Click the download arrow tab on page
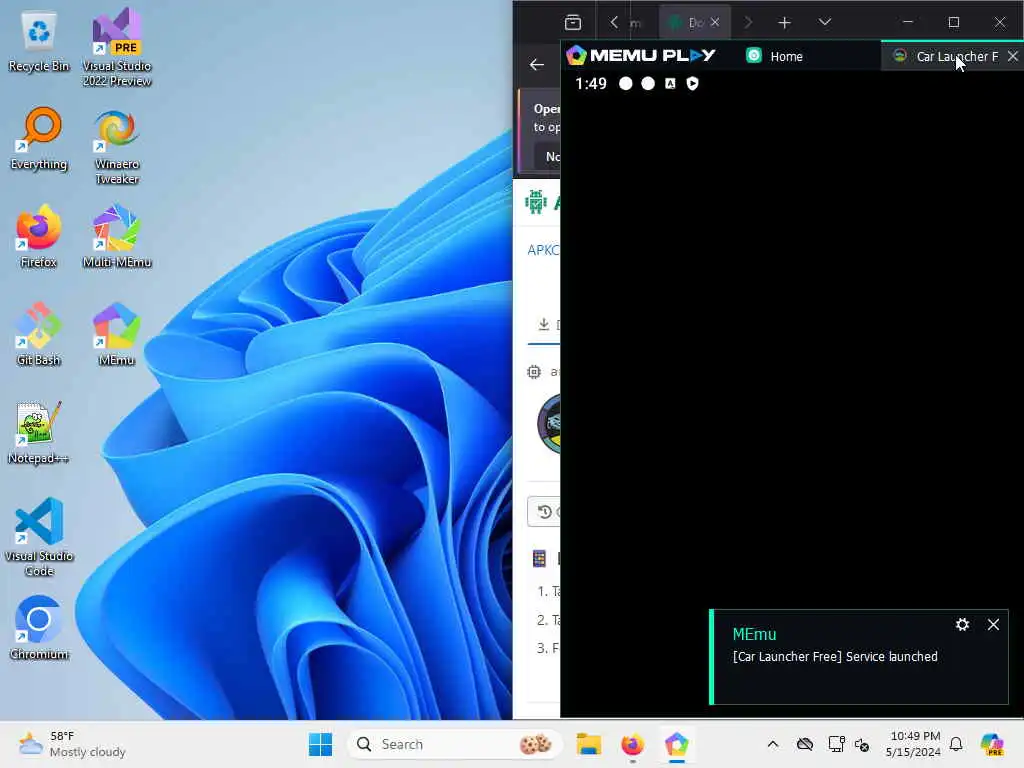The image size is (1024, 768). [543, 324]
